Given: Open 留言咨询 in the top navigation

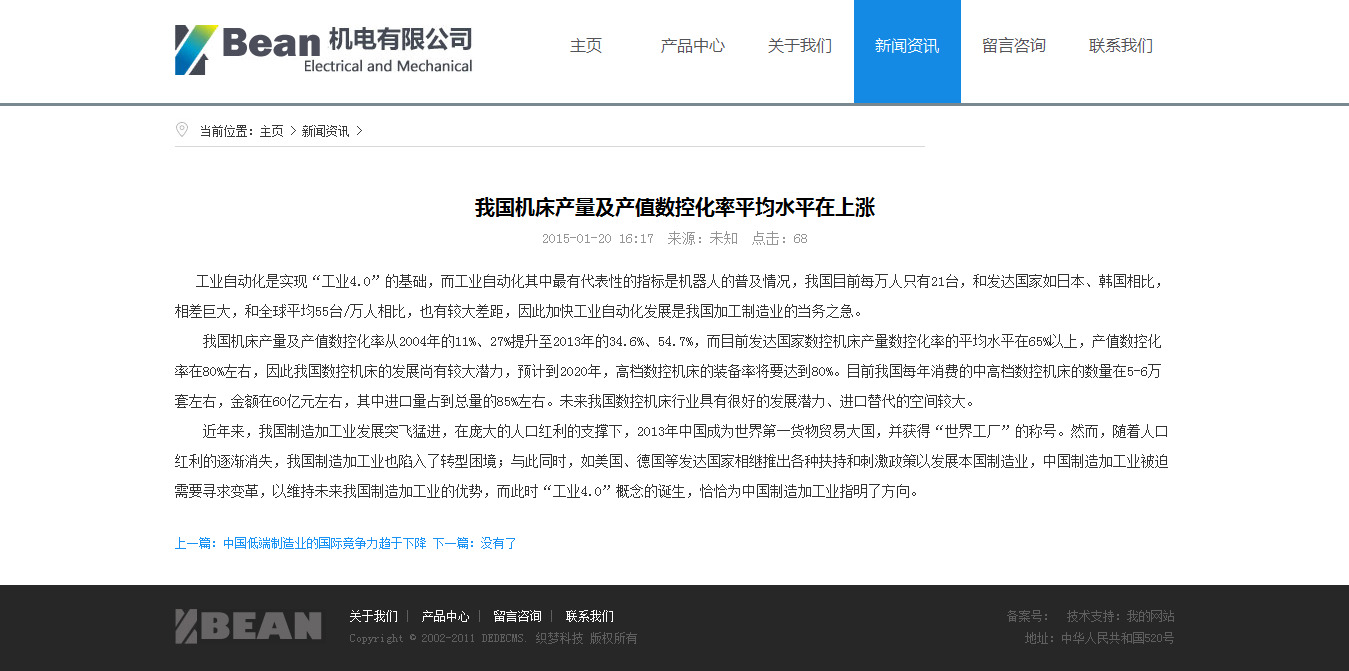Looking at the screenshot, I should 1014,46.
